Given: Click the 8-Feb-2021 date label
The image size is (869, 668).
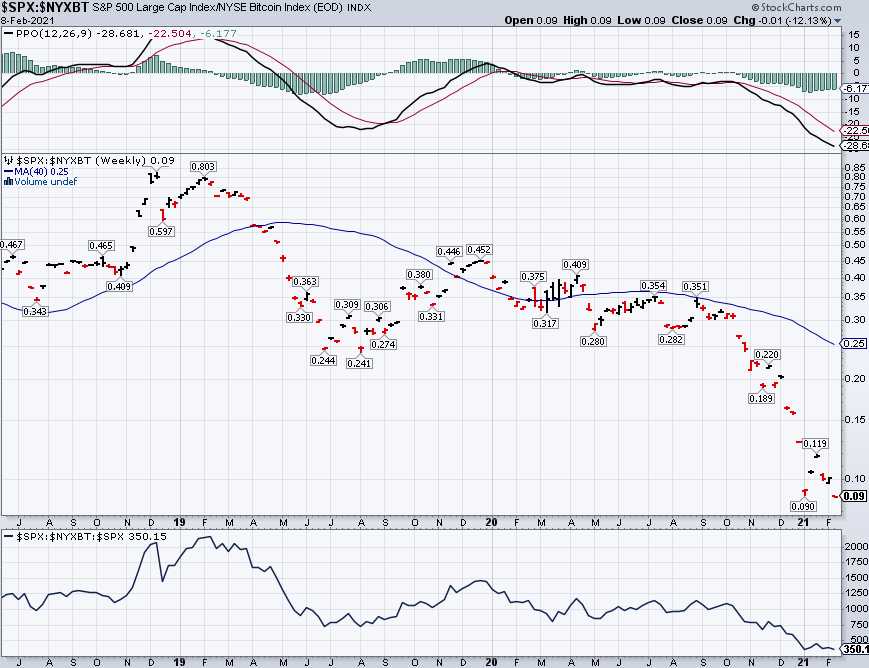Looking at the screenshot, I should (x=27, y=20).
